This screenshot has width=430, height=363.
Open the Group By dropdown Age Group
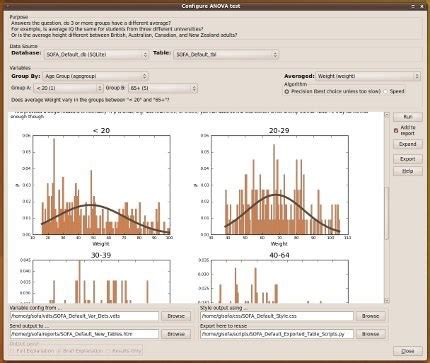click(x=95, y=76)
